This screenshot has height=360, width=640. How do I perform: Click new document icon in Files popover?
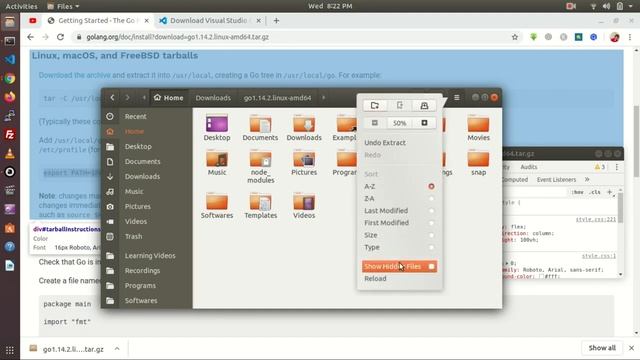pos(400,106)
